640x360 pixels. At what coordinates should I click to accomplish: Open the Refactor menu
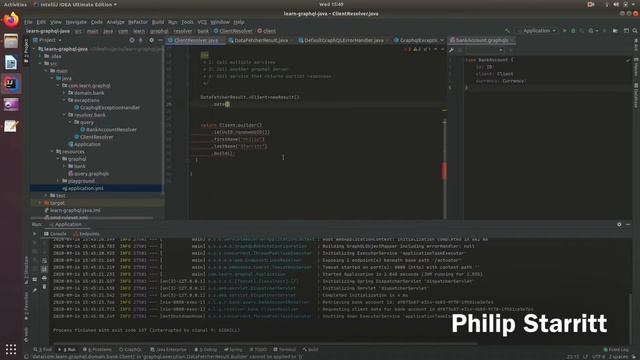pyautogui.click(x=138, y=22)
